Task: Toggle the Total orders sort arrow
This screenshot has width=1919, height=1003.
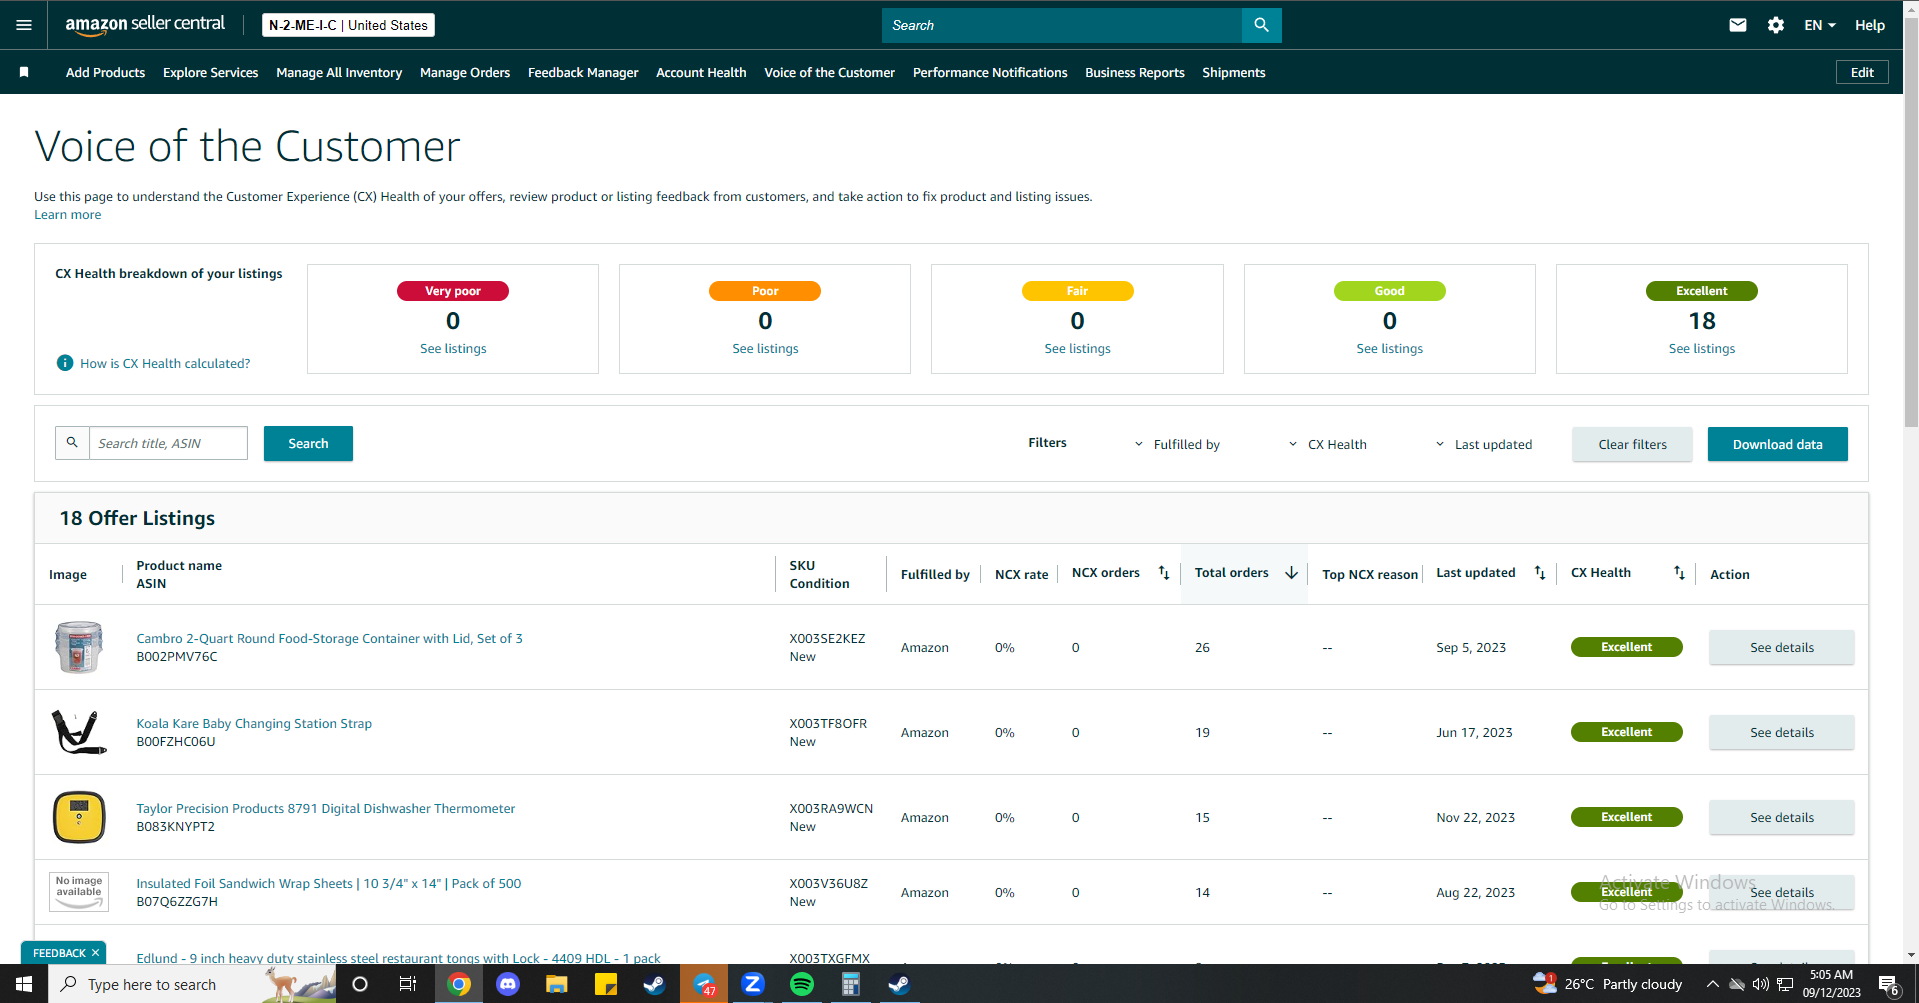Action: [x=1291, y=573]
